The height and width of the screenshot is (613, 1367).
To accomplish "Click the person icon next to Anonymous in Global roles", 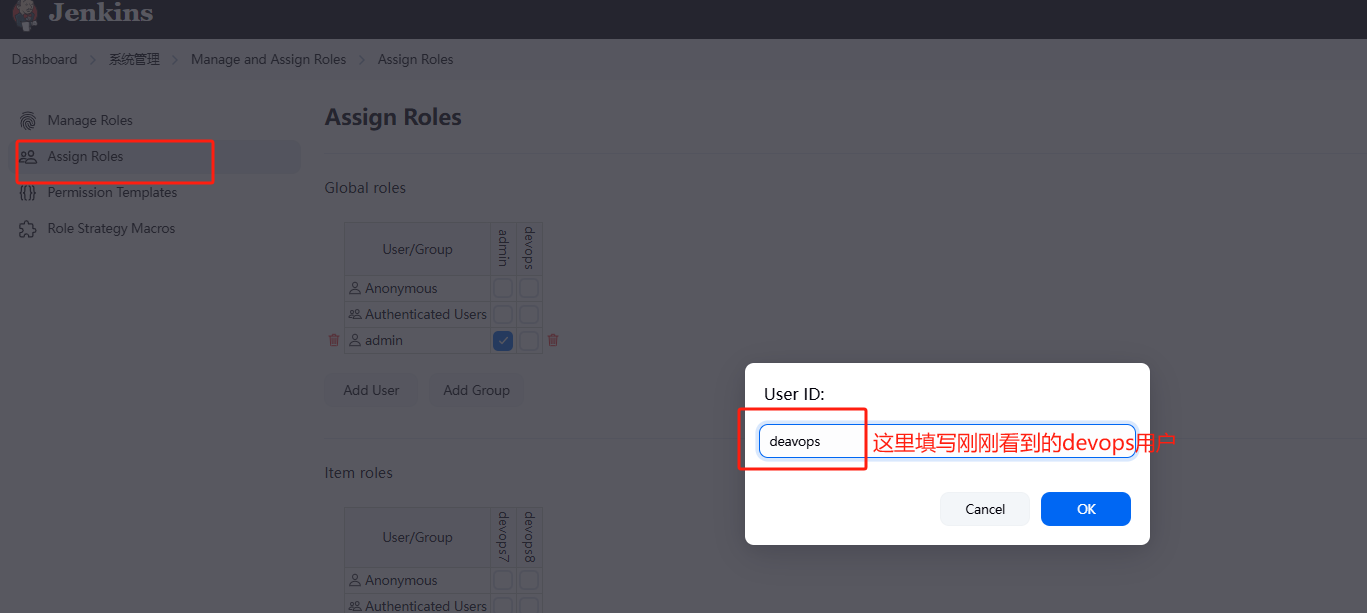I will click(355, 288).
